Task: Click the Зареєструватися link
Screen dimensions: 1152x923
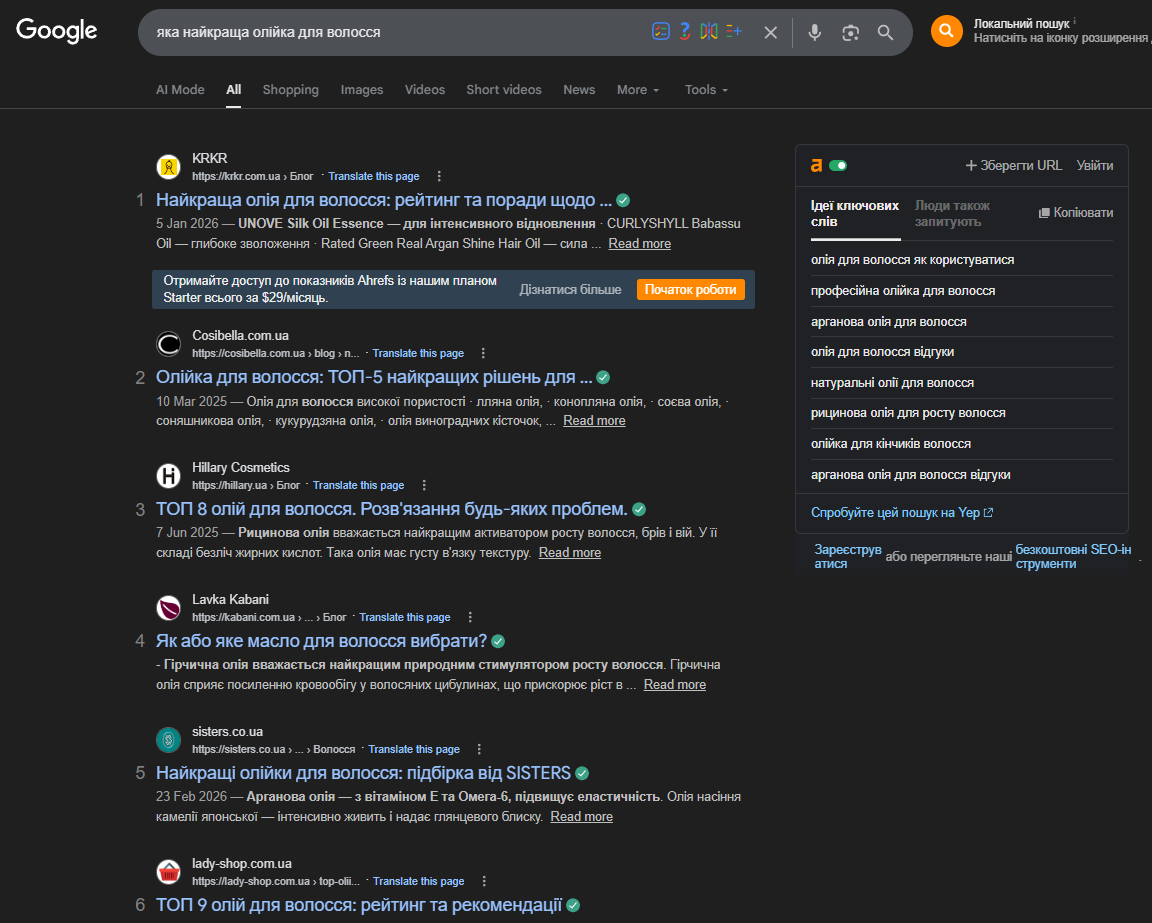Action: [x=848, y=556]
